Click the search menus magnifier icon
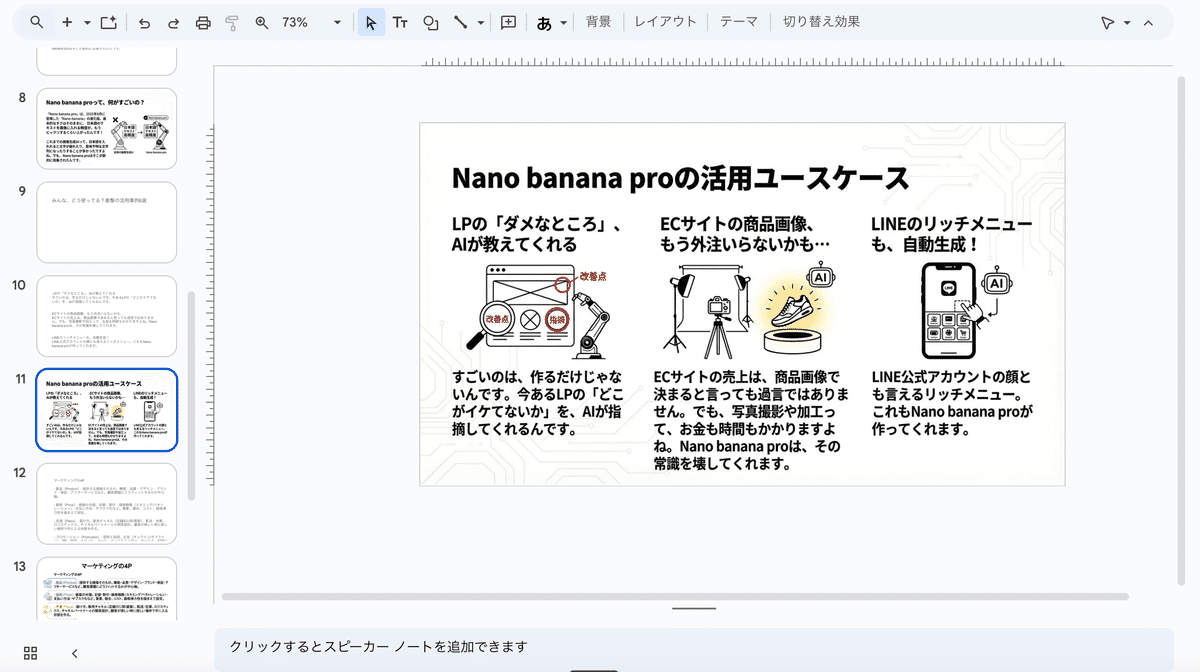The height and width of the screenshot is (672, 1200). click(37, 22)
